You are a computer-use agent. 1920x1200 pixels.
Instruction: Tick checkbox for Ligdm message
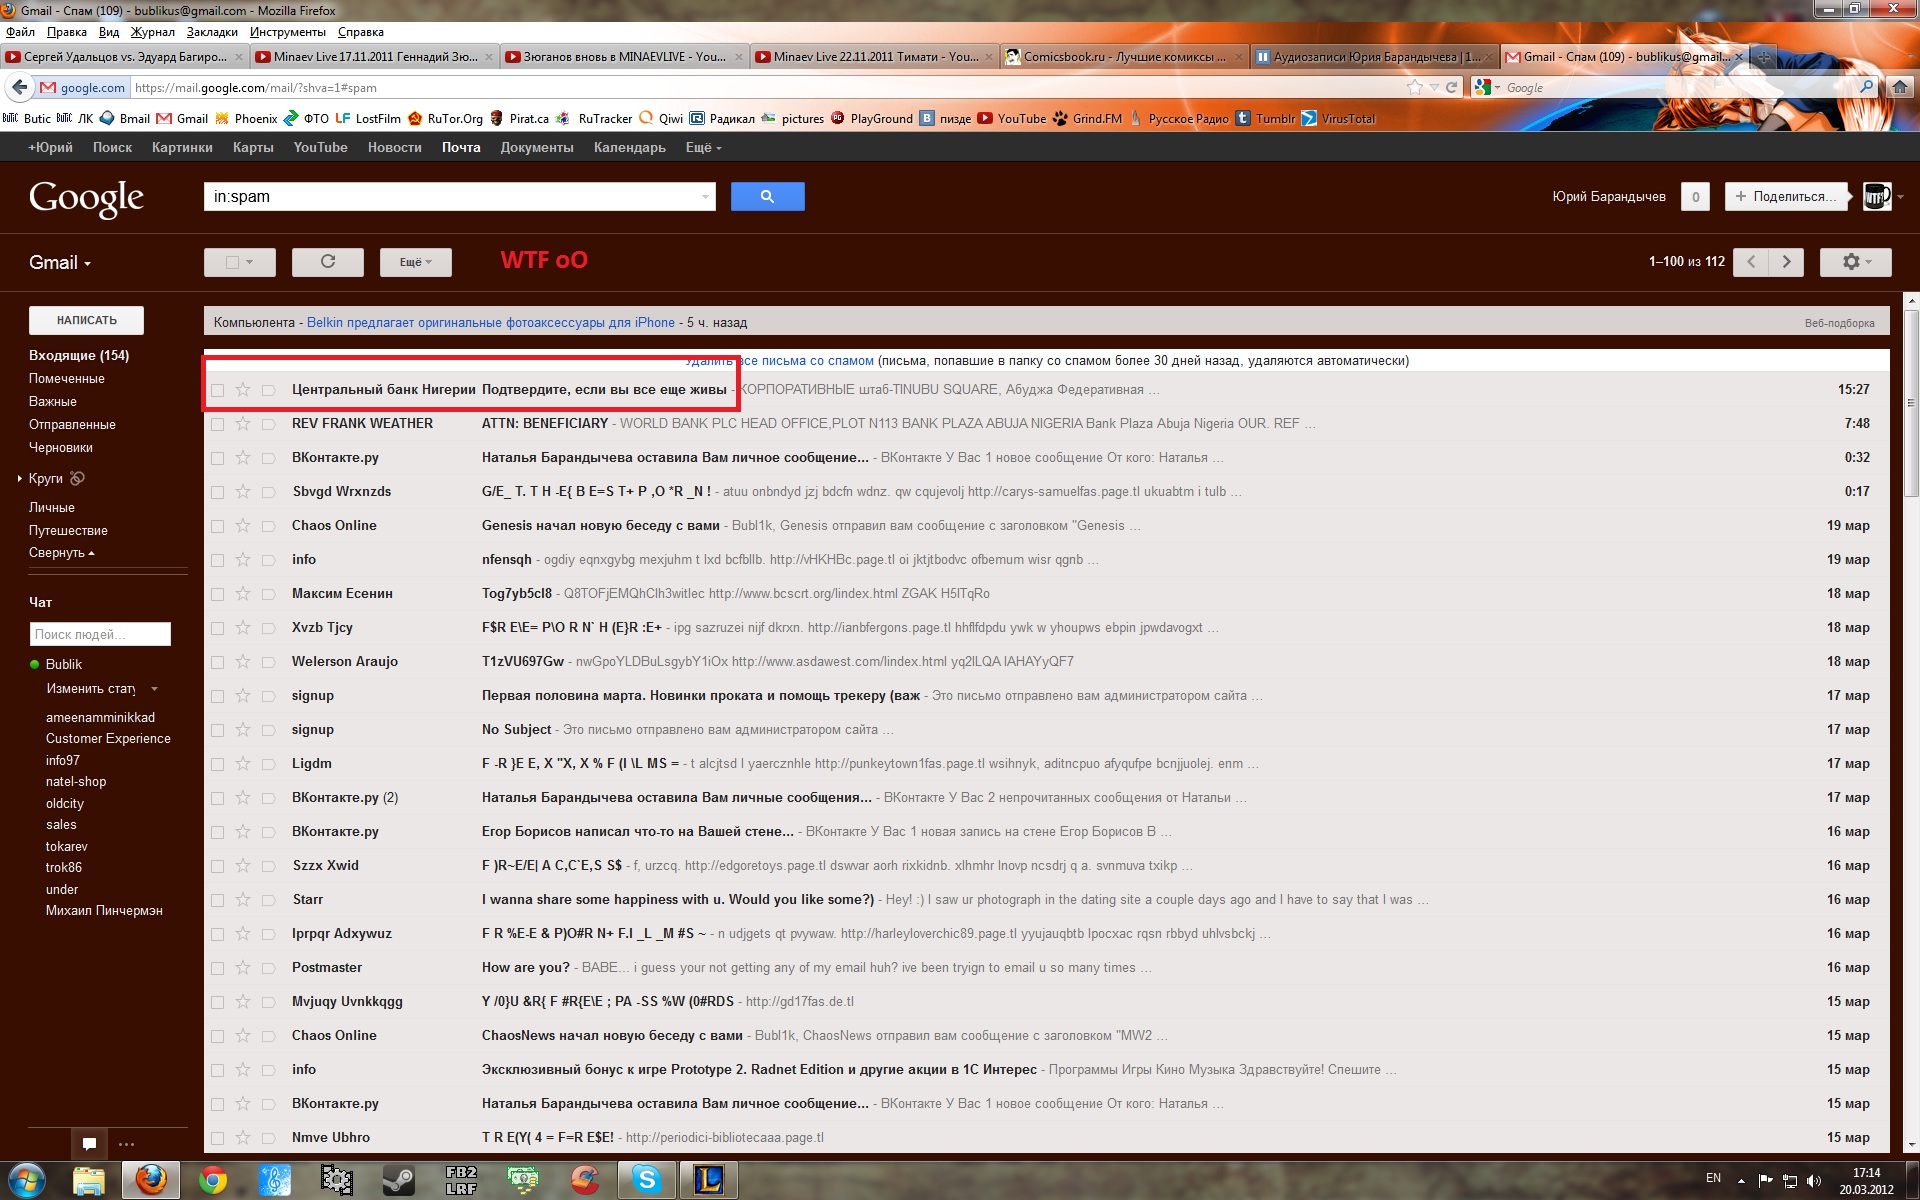click(x=217, y=764)
